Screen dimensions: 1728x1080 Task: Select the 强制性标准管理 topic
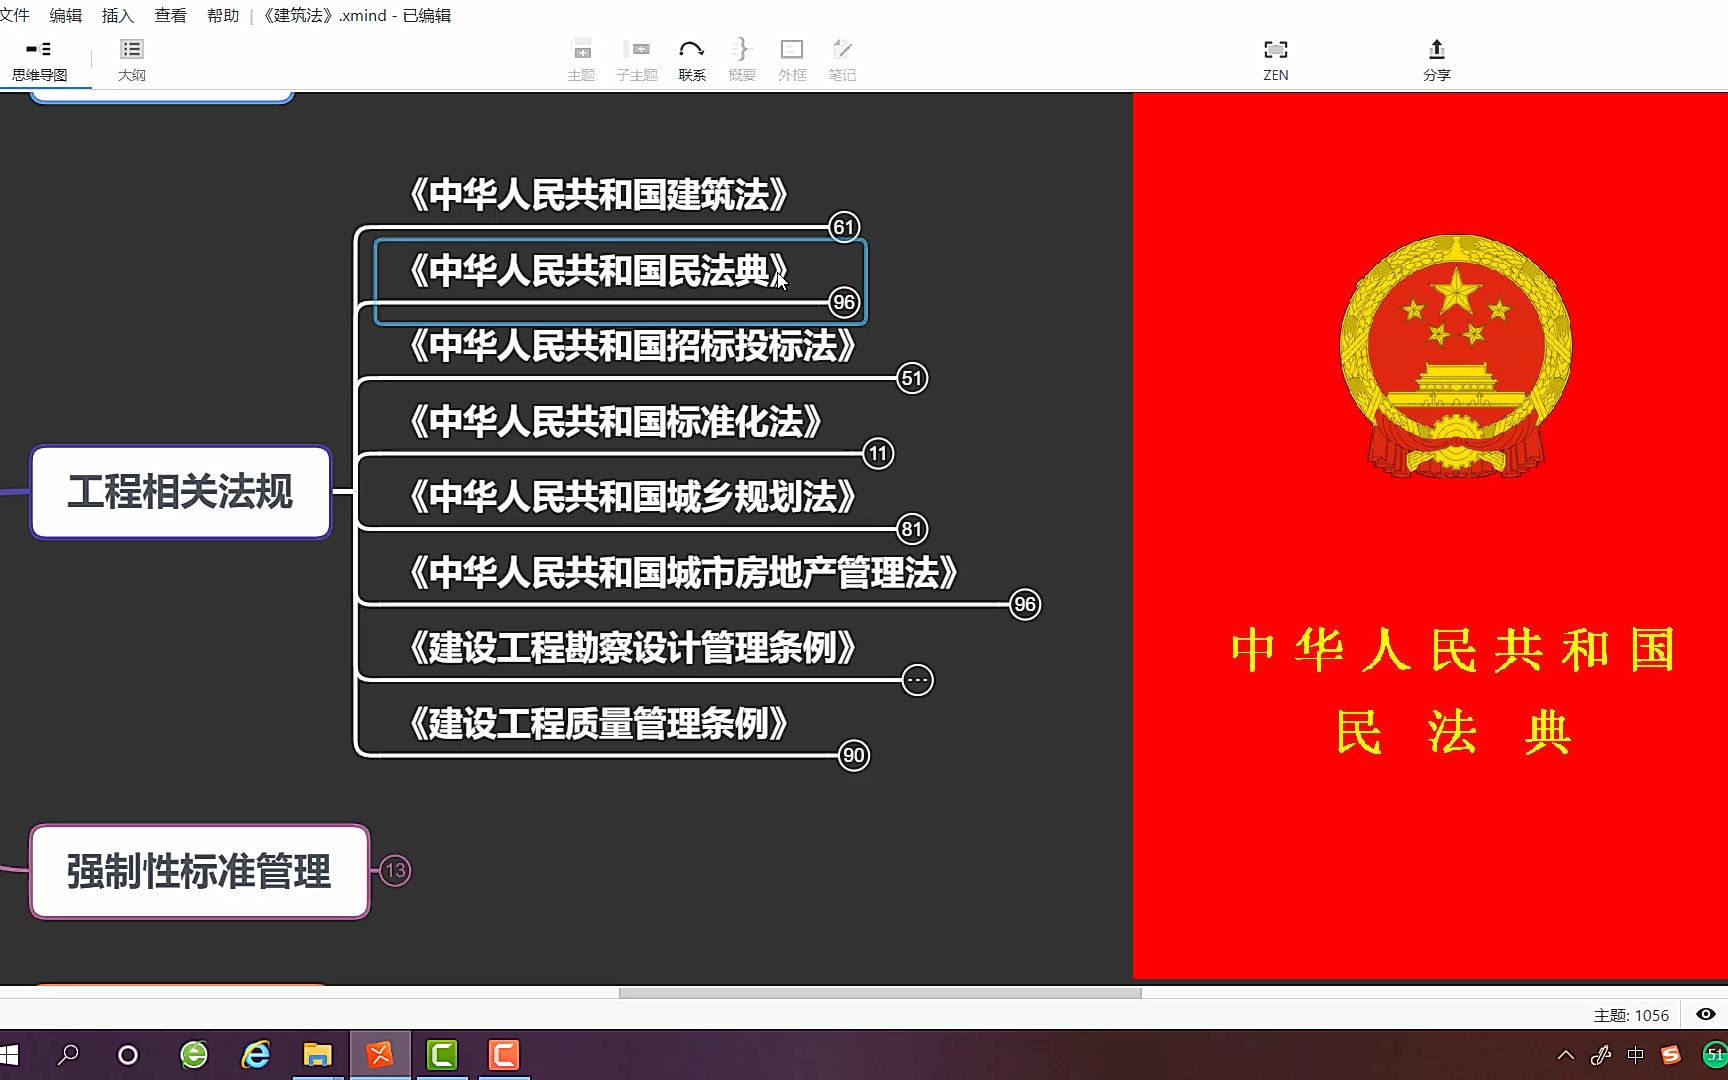[x=200, y=871]
